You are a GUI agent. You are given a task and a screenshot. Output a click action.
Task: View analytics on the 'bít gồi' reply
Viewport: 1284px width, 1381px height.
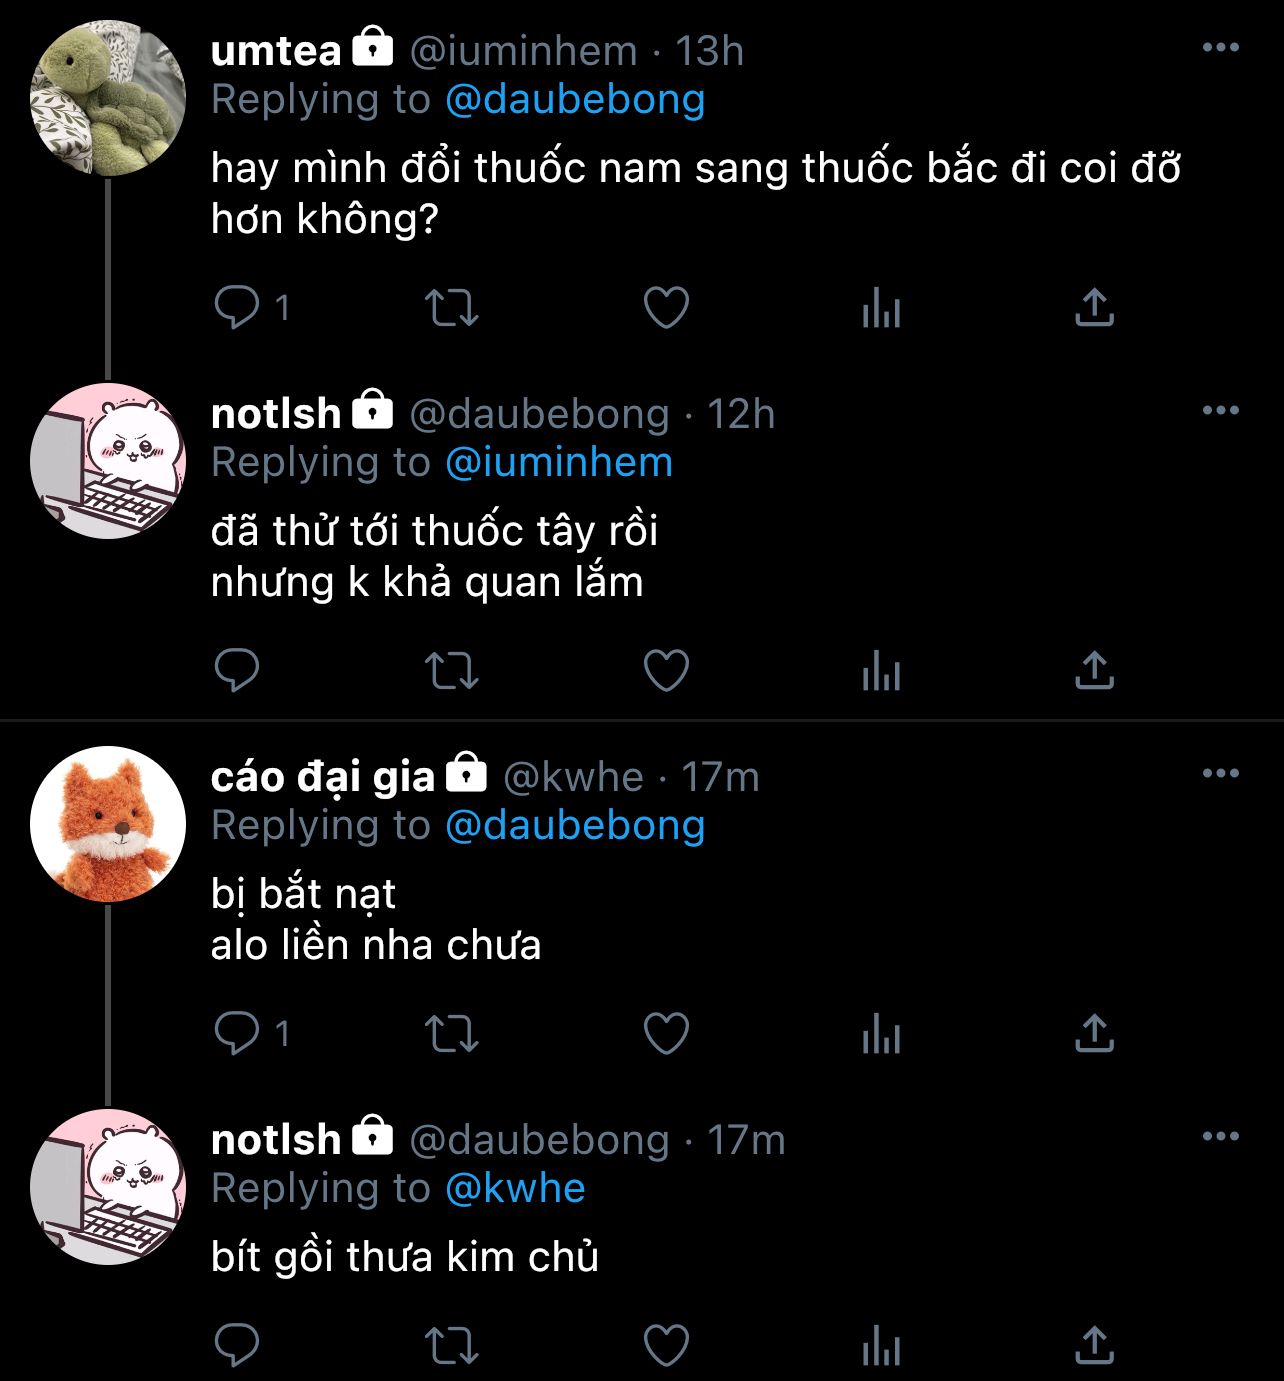881,1346
